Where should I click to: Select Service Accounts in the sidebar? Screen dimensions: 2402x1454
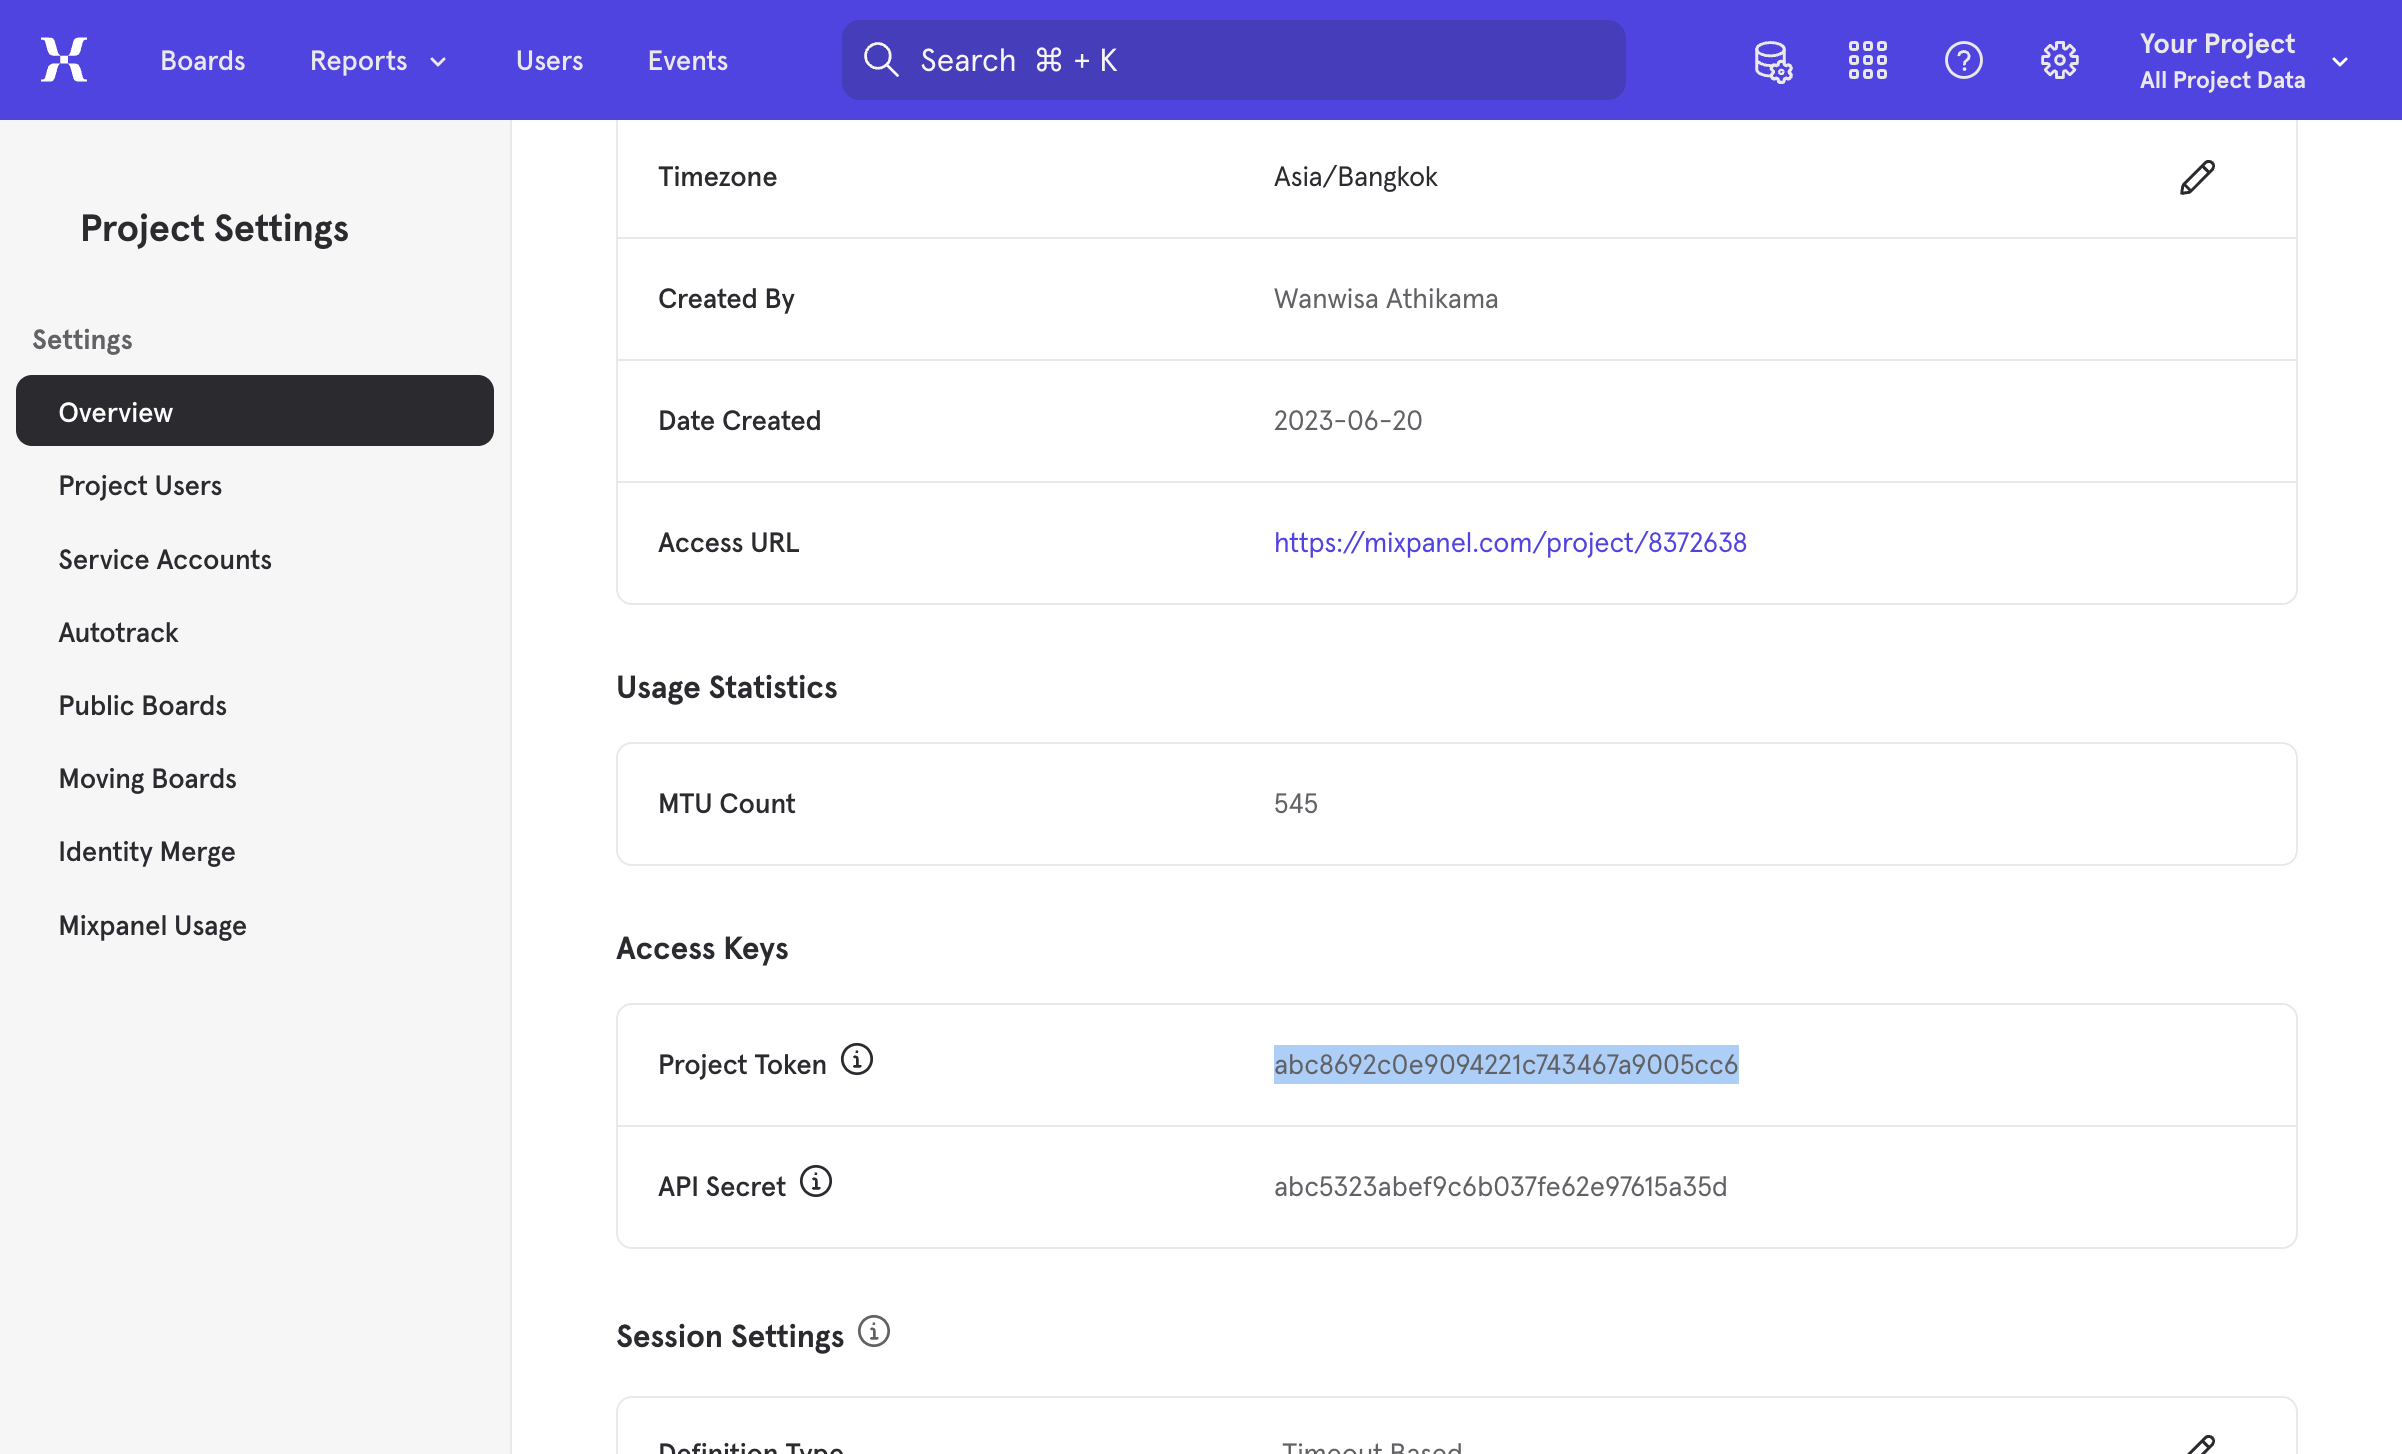[165, 559]
